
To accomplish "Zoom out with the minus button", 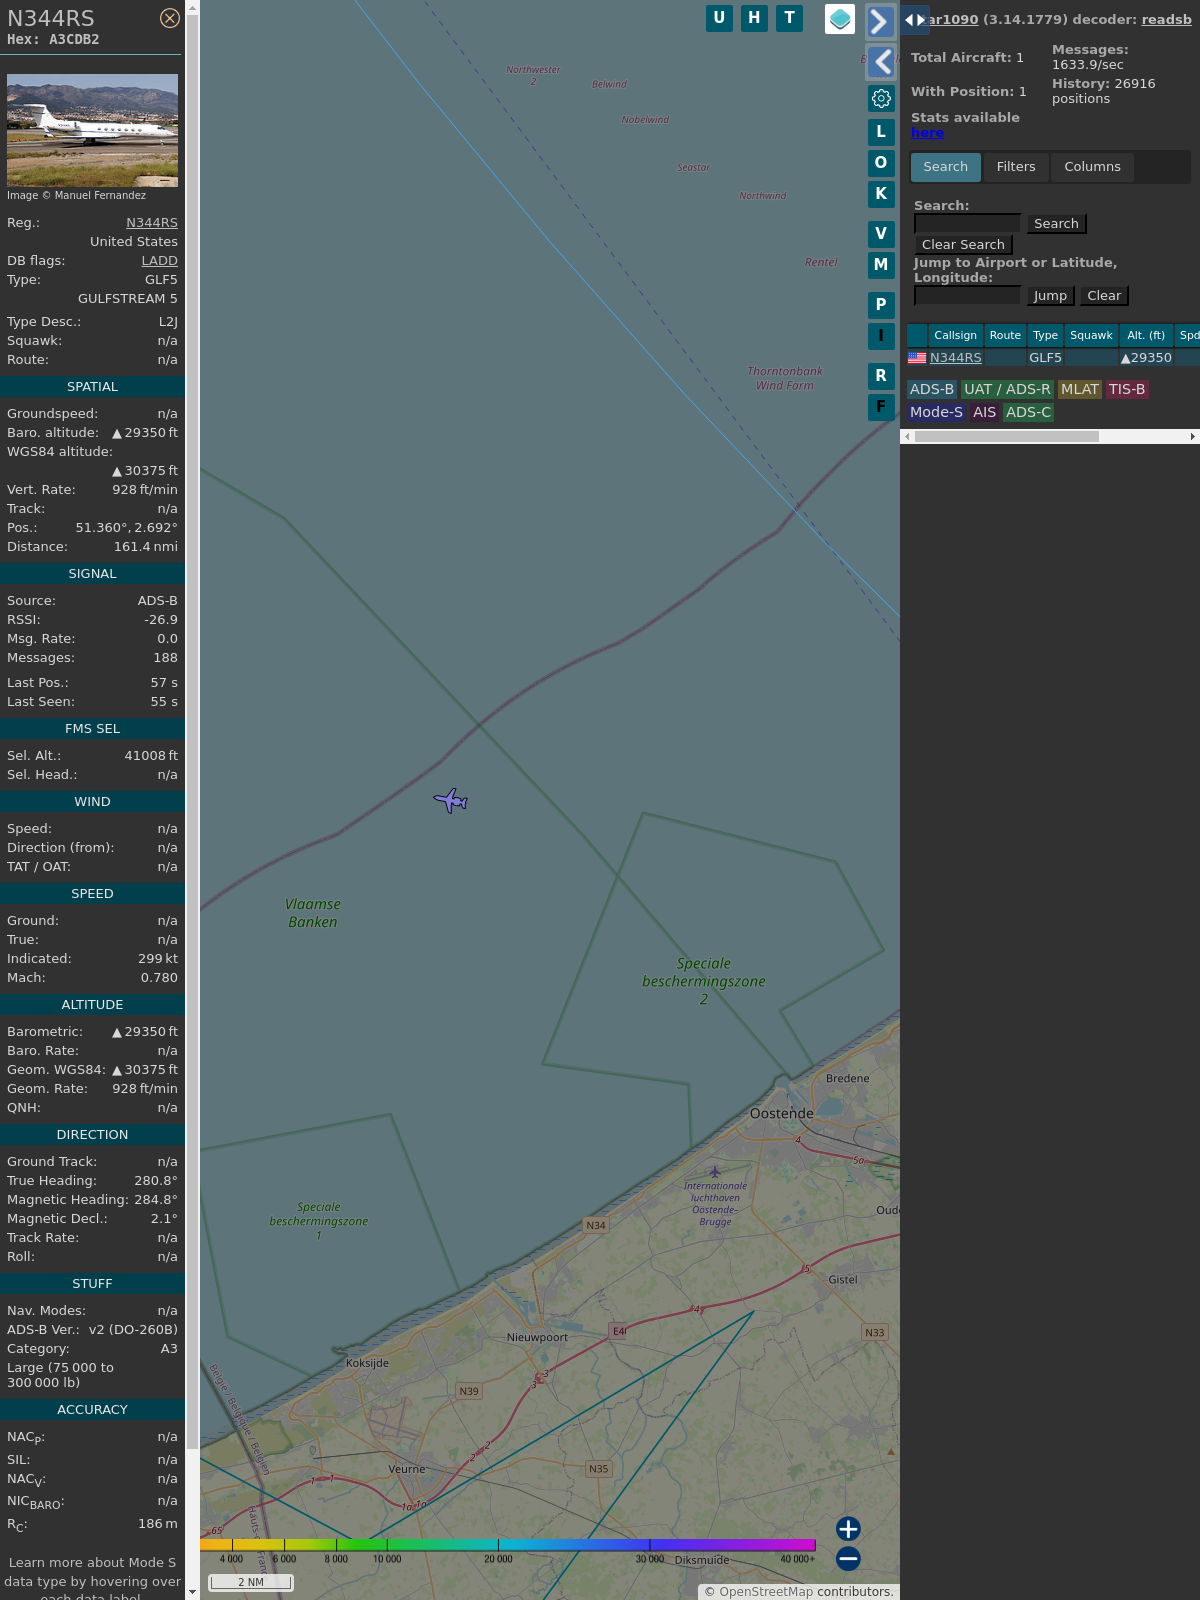I will point(848,1558).
